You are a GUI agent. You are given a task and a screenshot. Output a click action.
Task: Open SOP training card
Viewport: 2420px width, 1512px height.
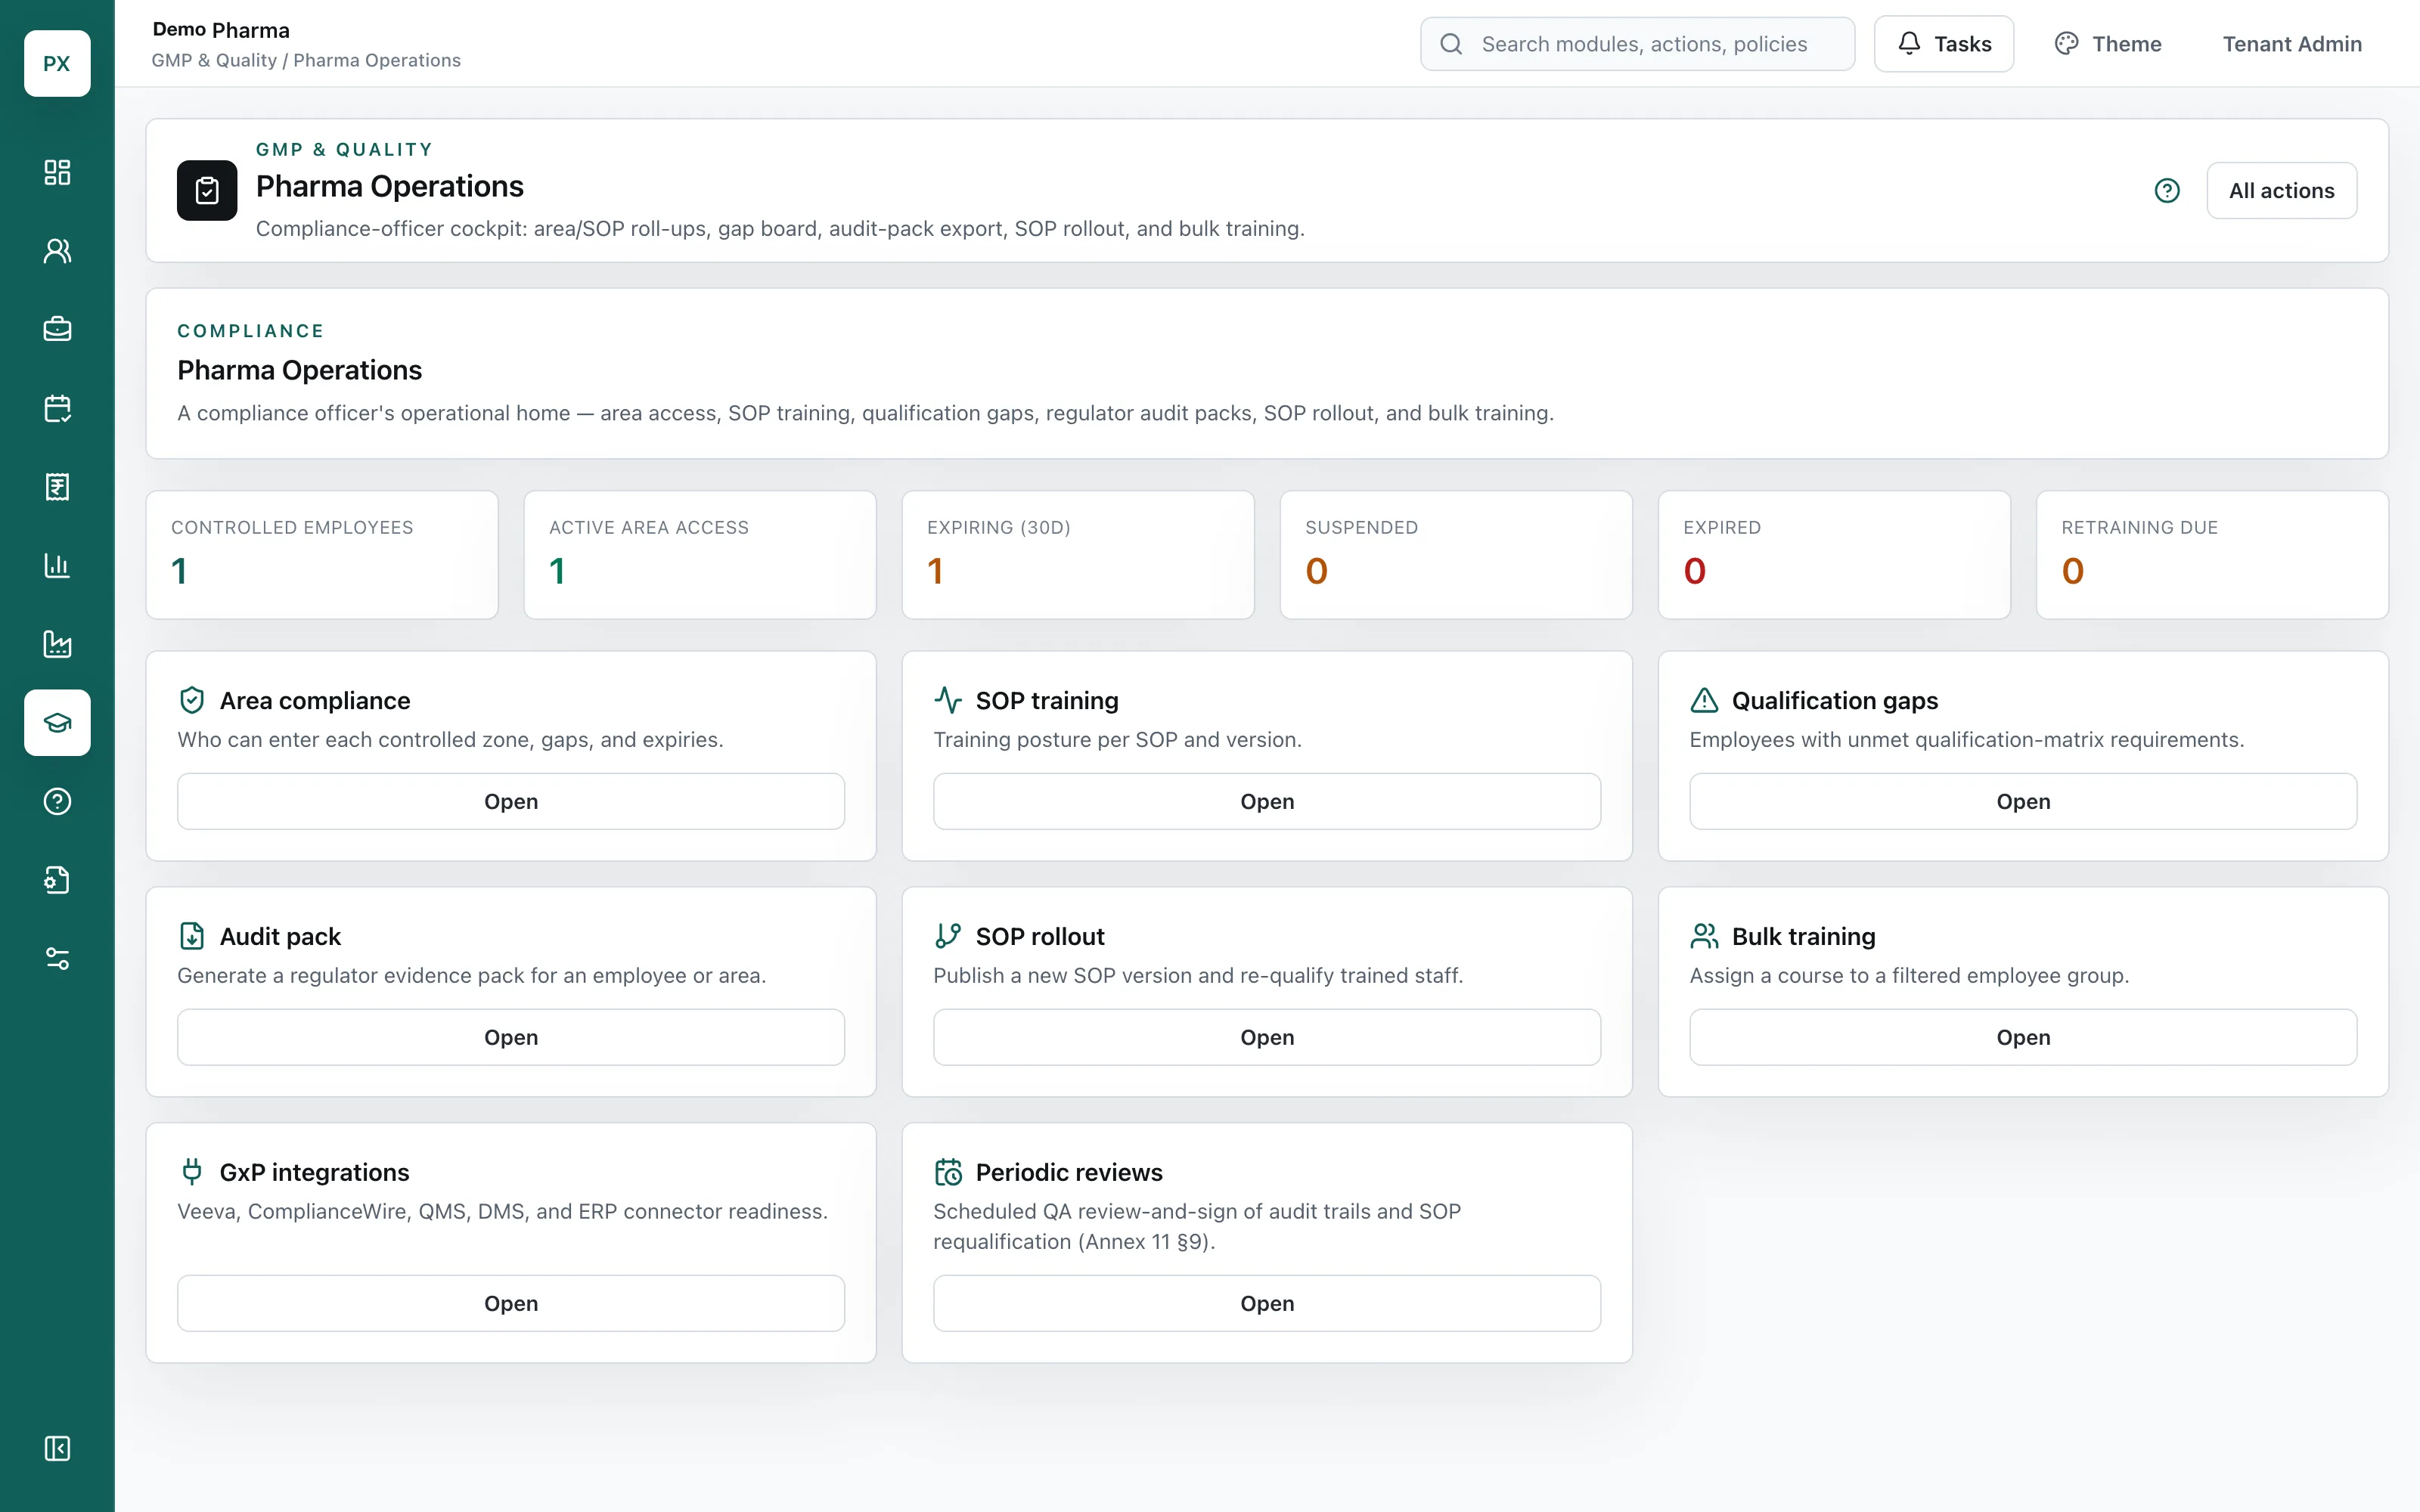(1267, 801)
